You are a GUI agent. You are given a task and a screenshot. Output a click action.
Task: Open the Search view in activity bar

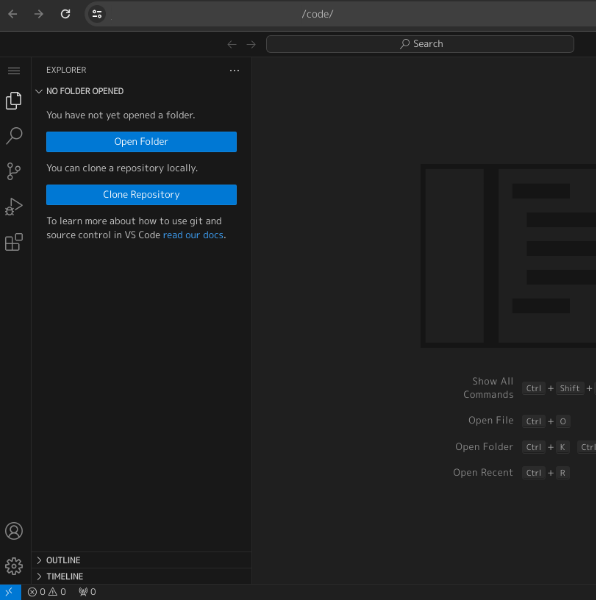pyautogui.click(x=14, y=136)
